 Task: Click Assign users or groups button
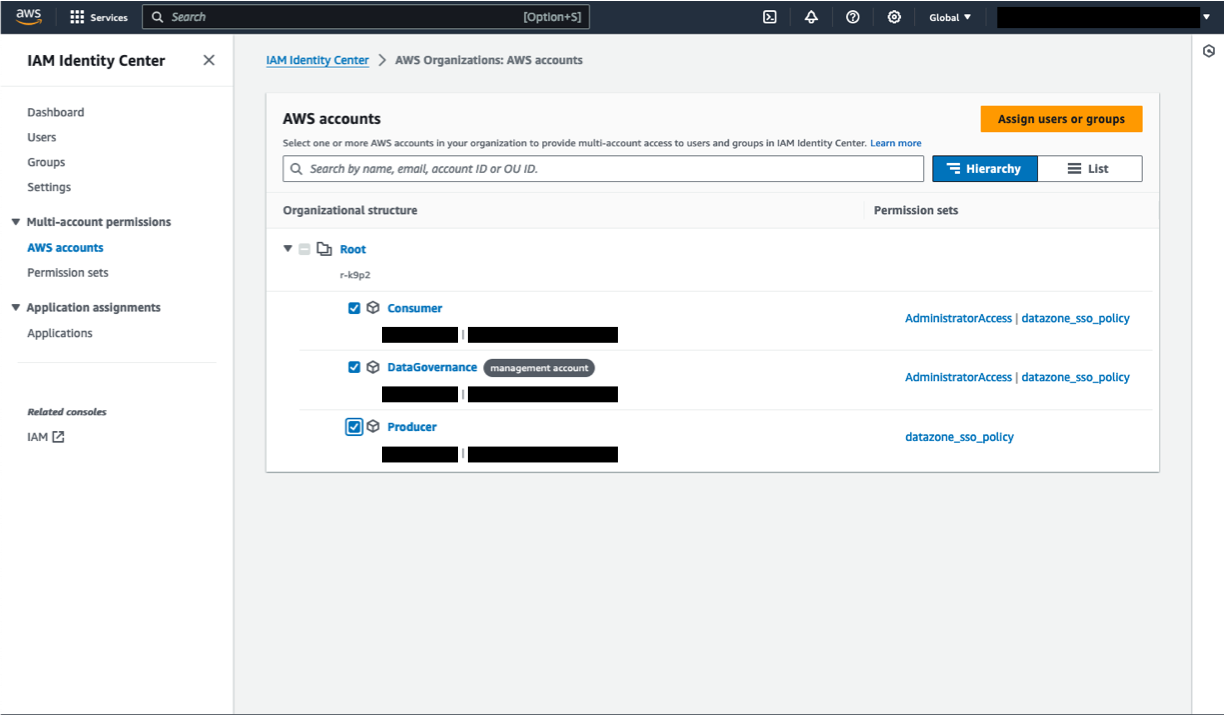click(1061, 119)
